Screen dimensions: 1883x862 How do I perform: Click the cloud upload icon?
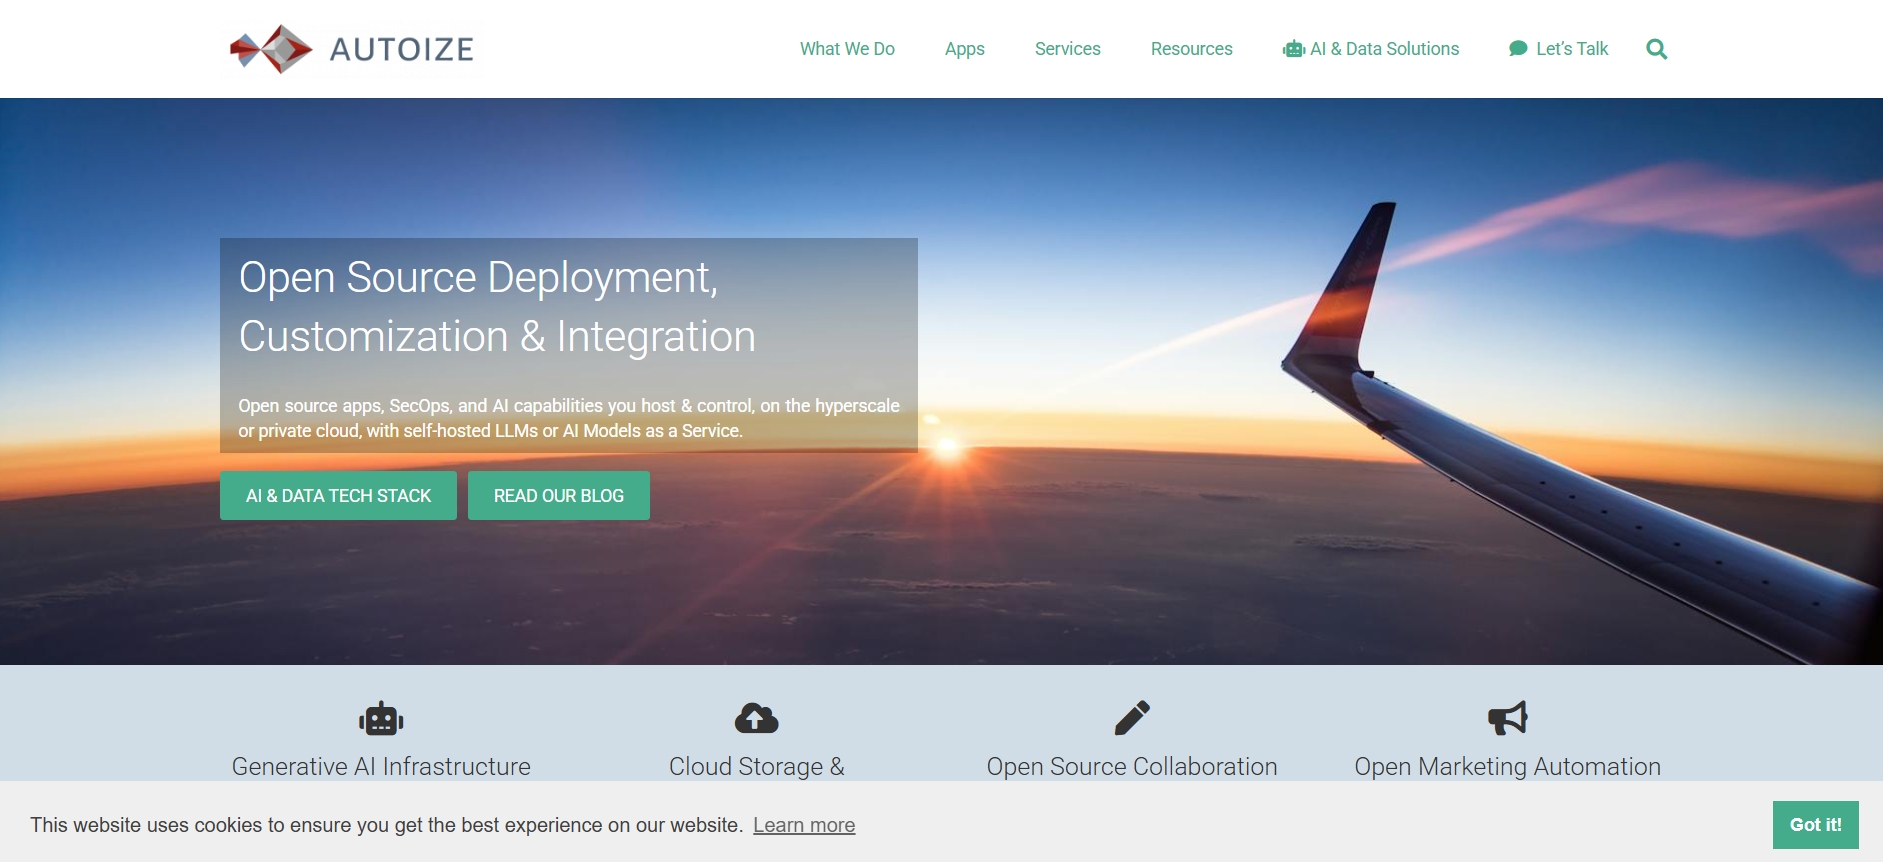[757, 718]
